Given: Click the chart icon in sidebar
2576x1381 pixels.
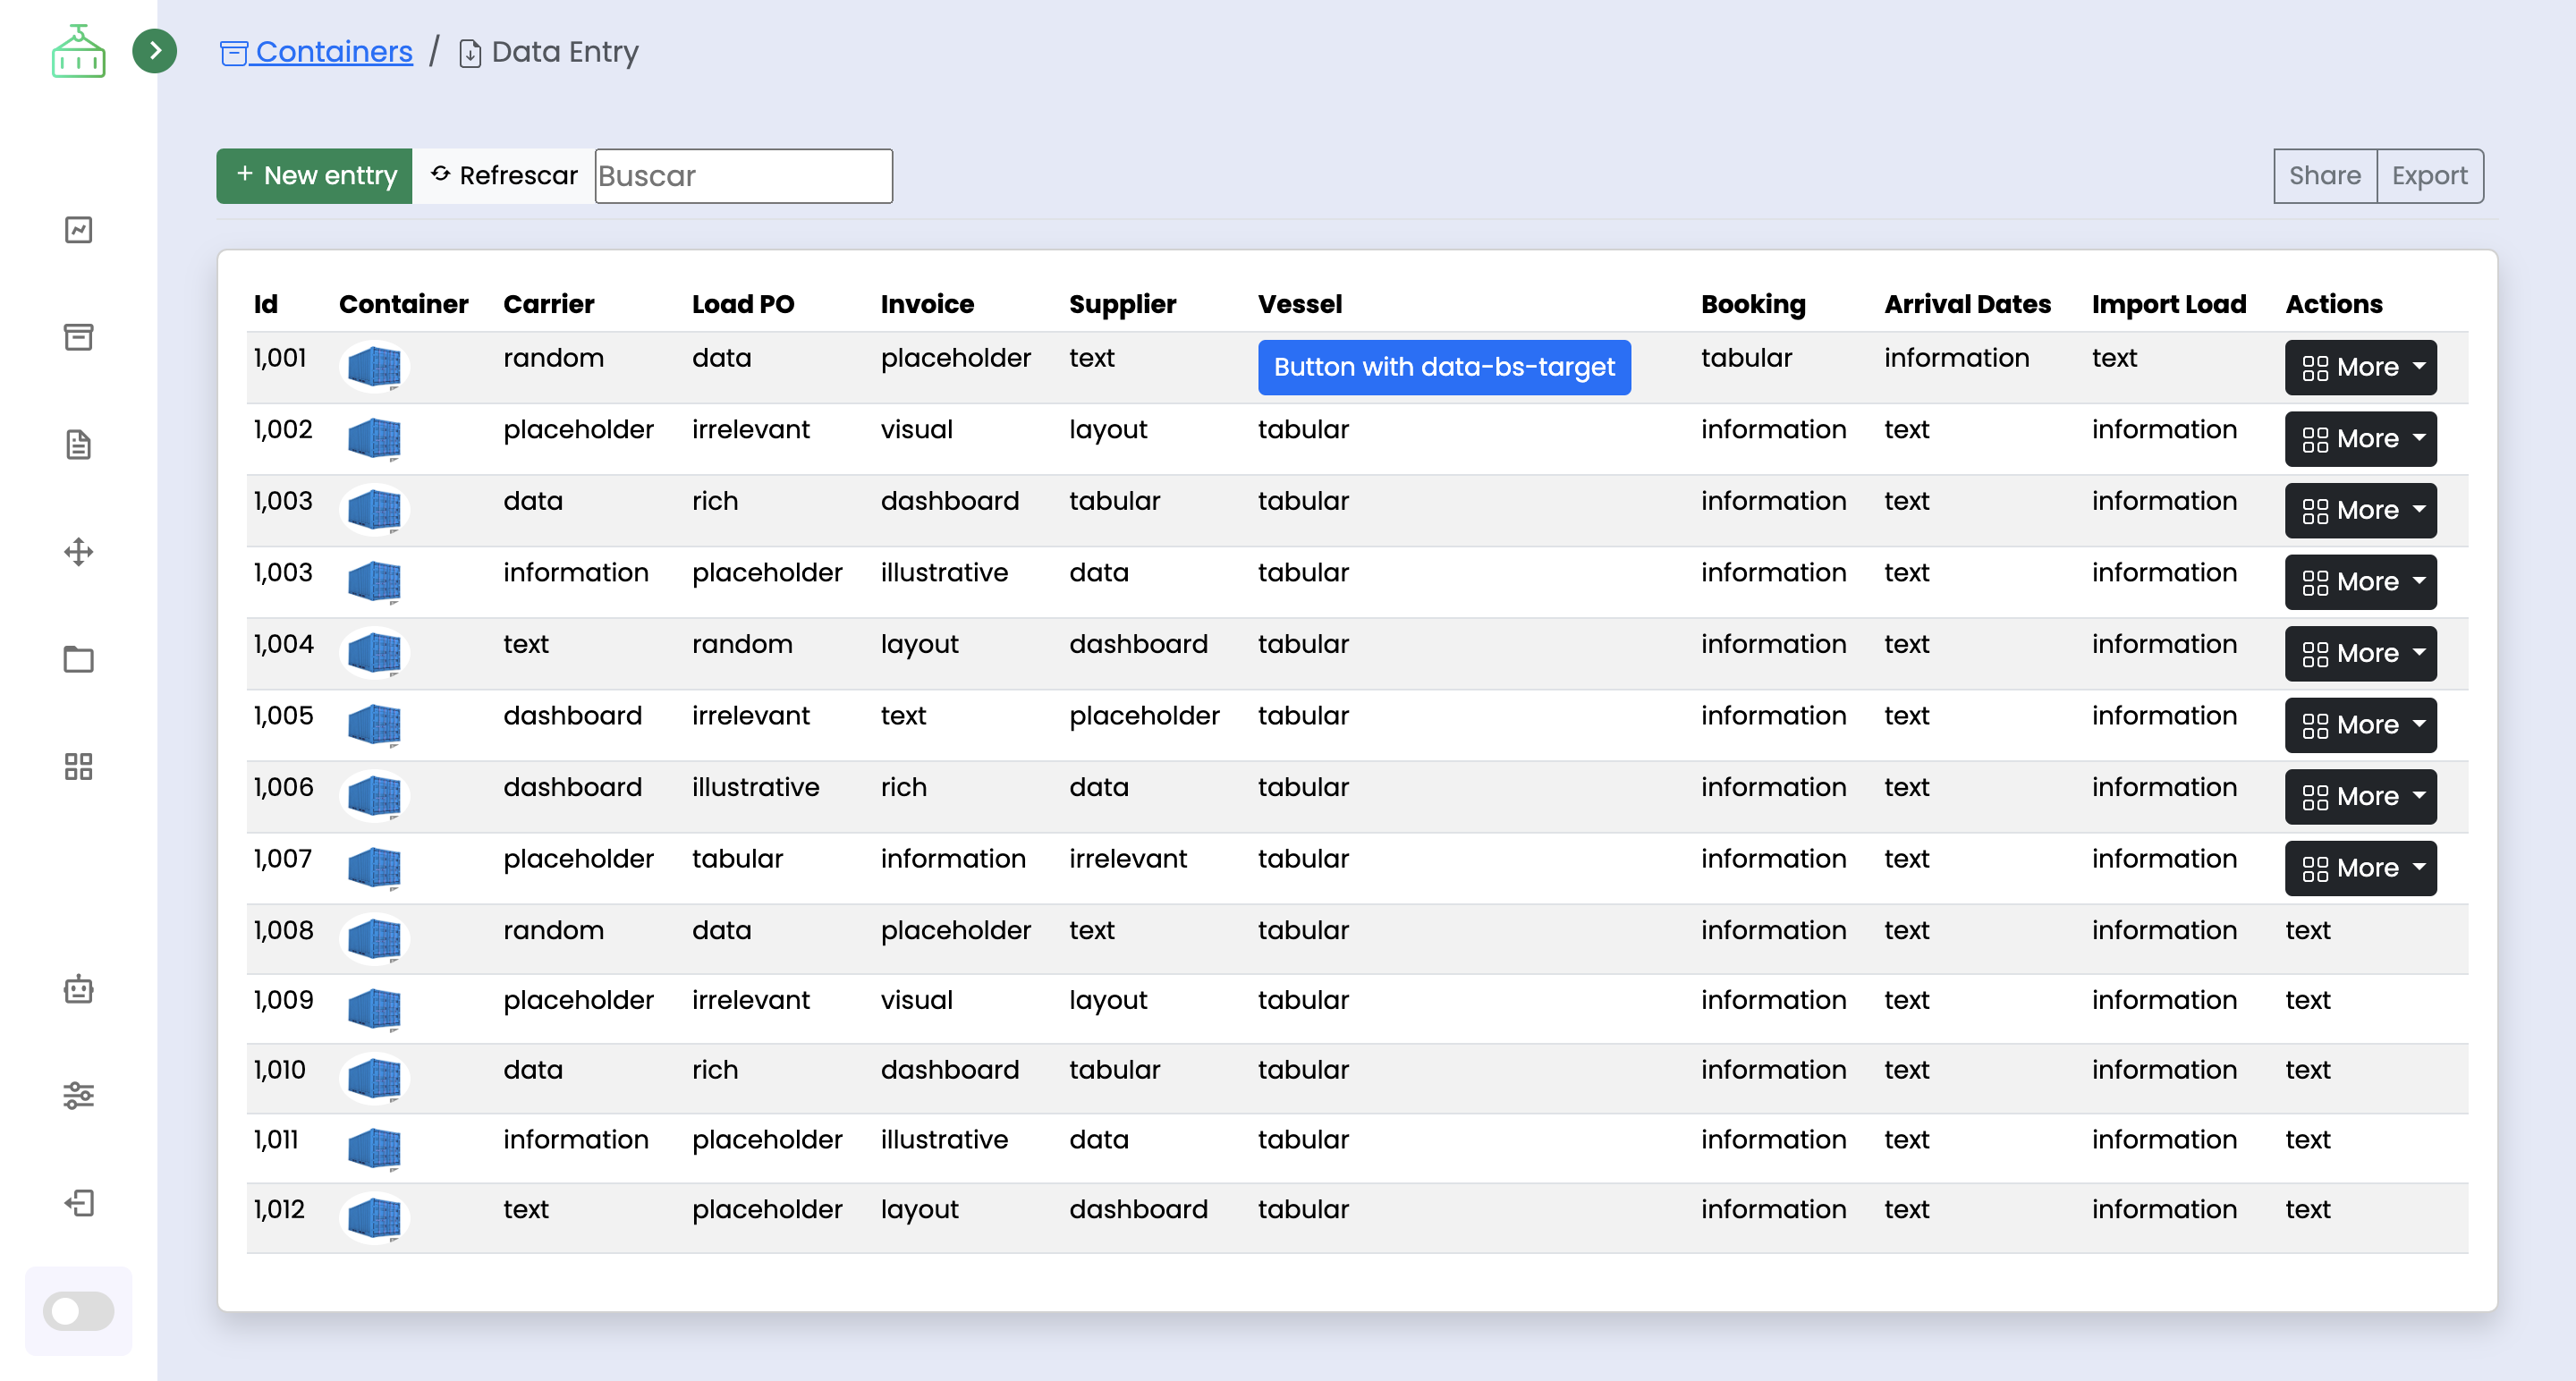Looking at the screenshot, I should coord(78,230).
